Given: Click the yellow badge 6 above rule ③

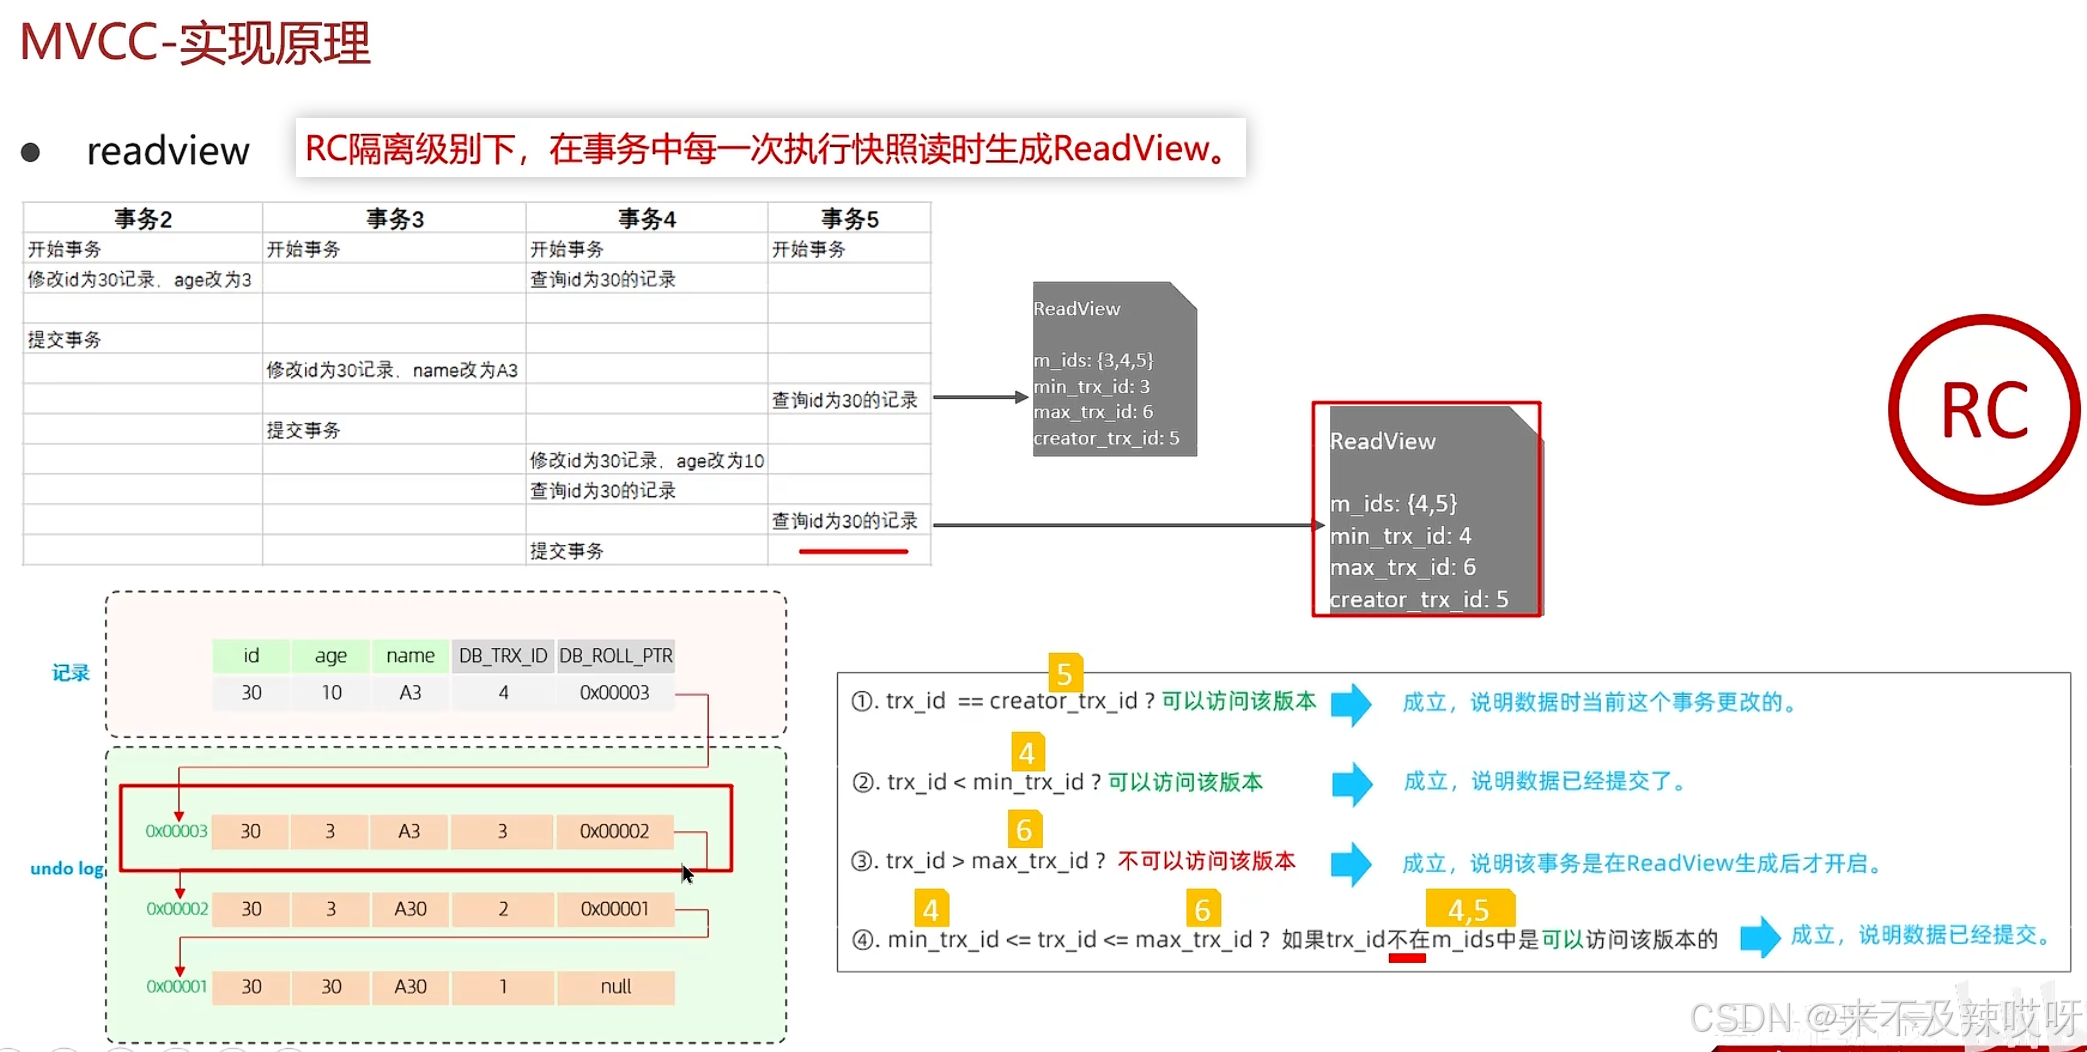Looking at the screenshot, I should 1024,829.
